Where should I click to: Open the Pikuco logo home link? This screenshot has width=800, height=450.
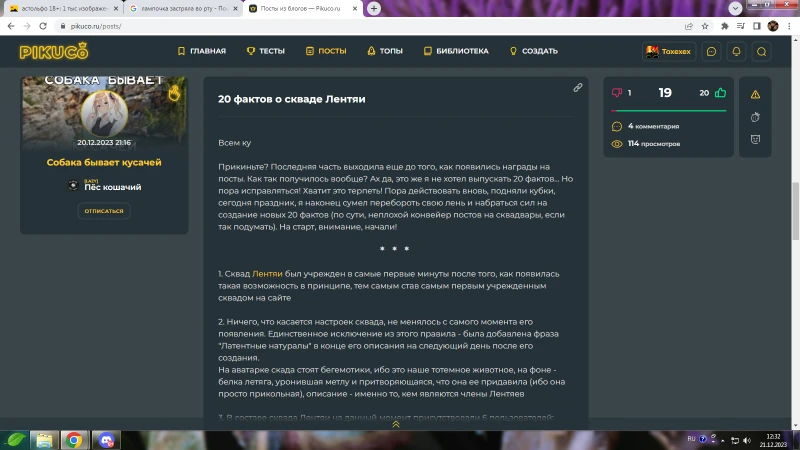point(54,51)
